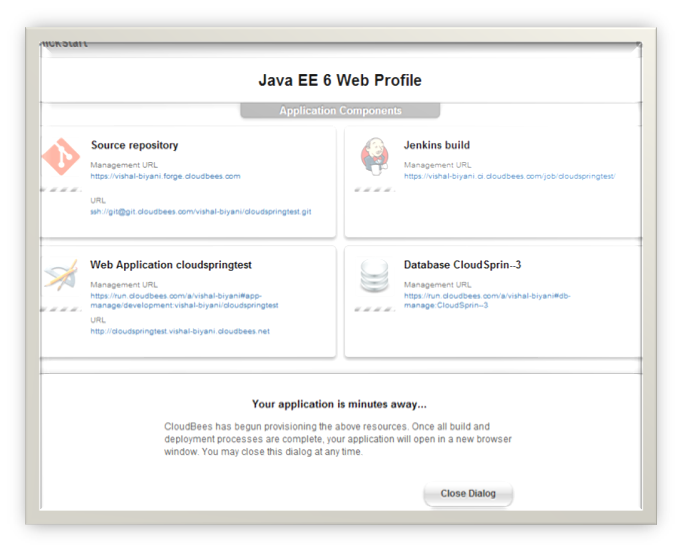
Task: Visit the cloudspringtest.vishal-biyani.cloudbees.net URL
Action: click(180, 331)
